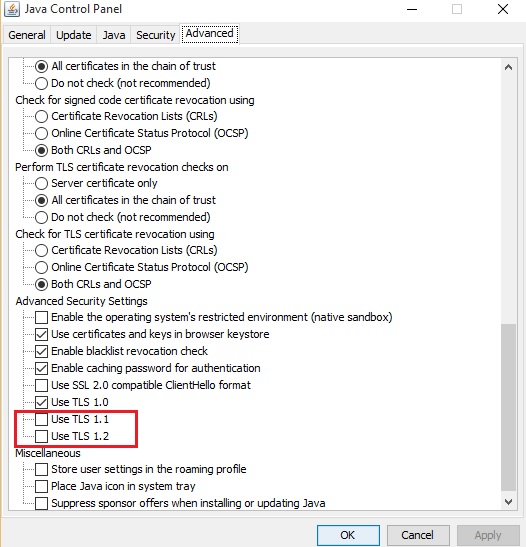Check Use SSL 2.0 compatible ClientHello format
The height and width of the screenshot is (547, 526).
(x=41, y=385)
